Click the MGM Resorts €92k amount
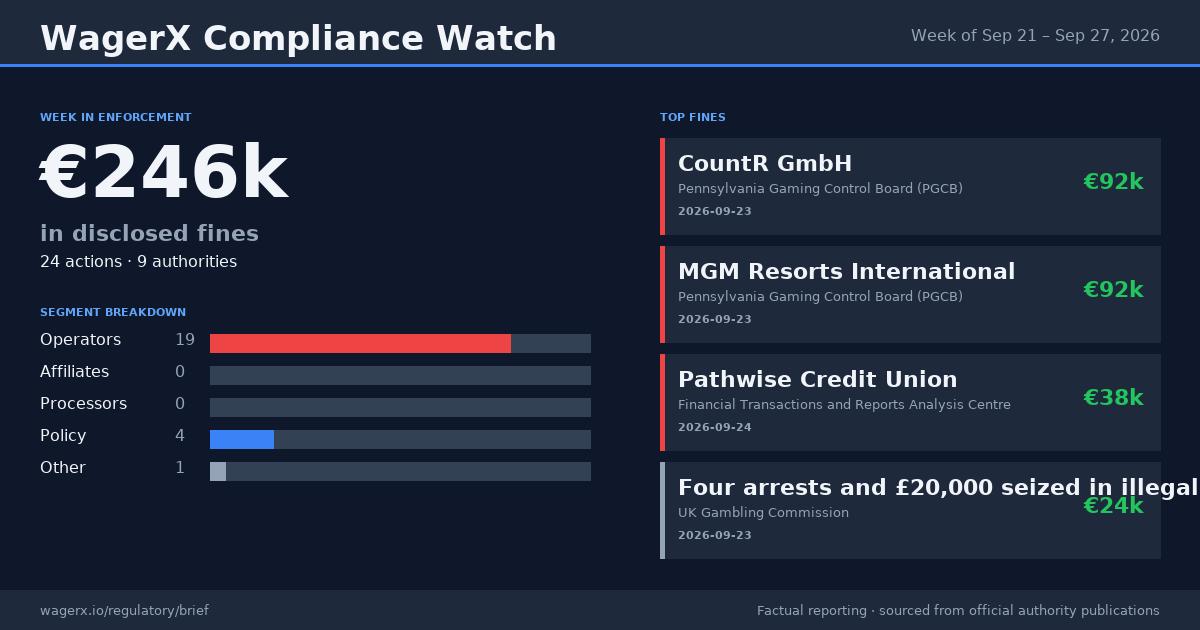Screen dimensions: 1200x630 pos(1113,290)
